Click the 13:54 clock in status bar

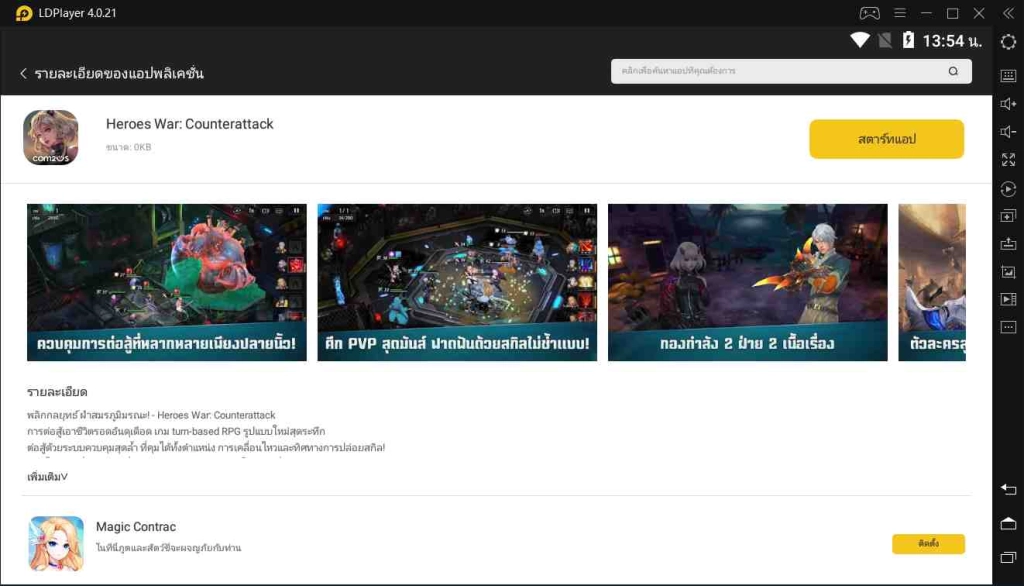click(x=952, y=41)
